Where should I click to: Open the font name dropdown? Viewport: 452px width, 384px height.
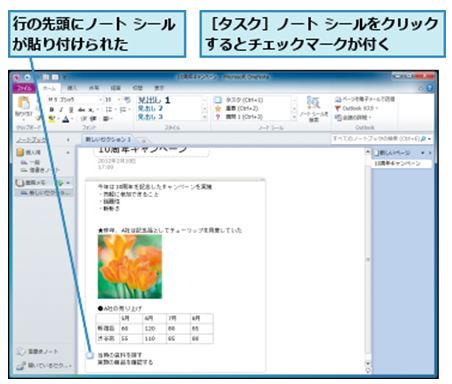100,100
